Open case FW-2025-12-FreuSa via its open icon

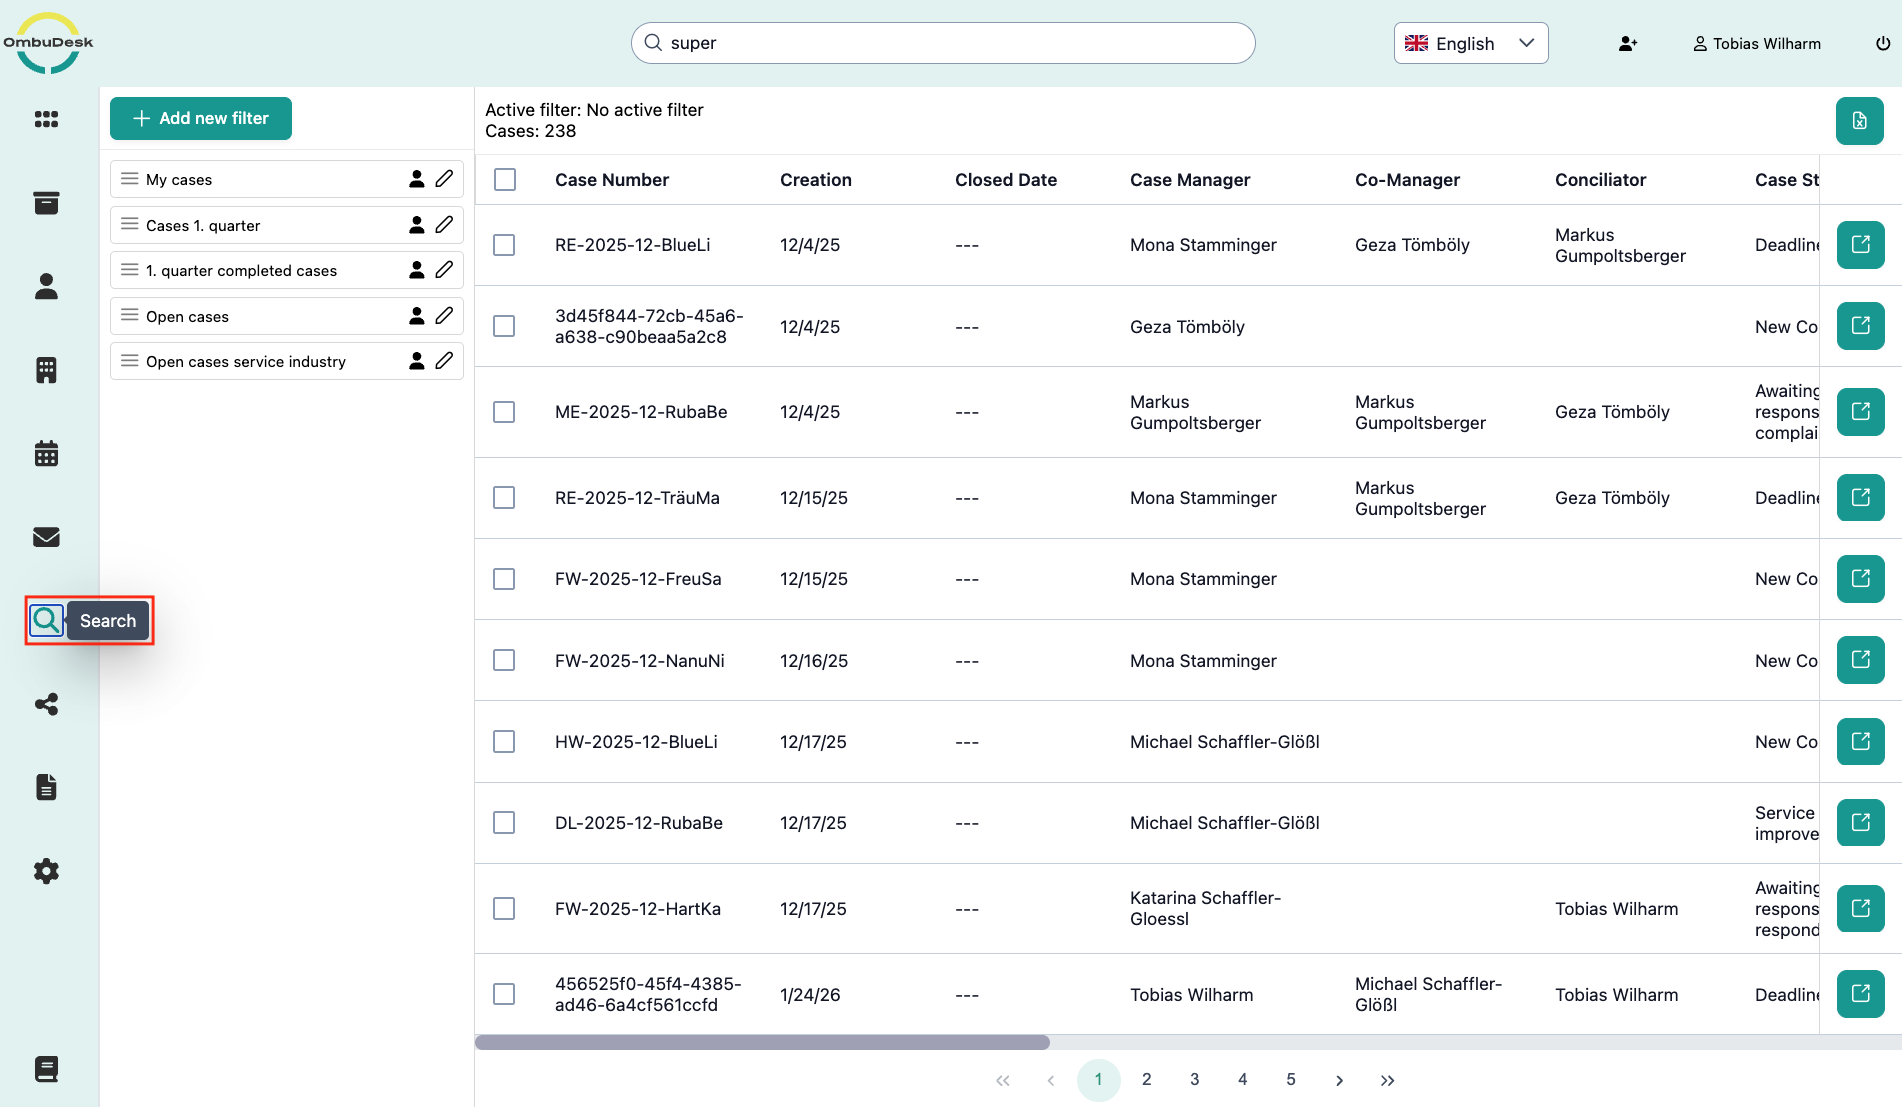click(1861, 579)
